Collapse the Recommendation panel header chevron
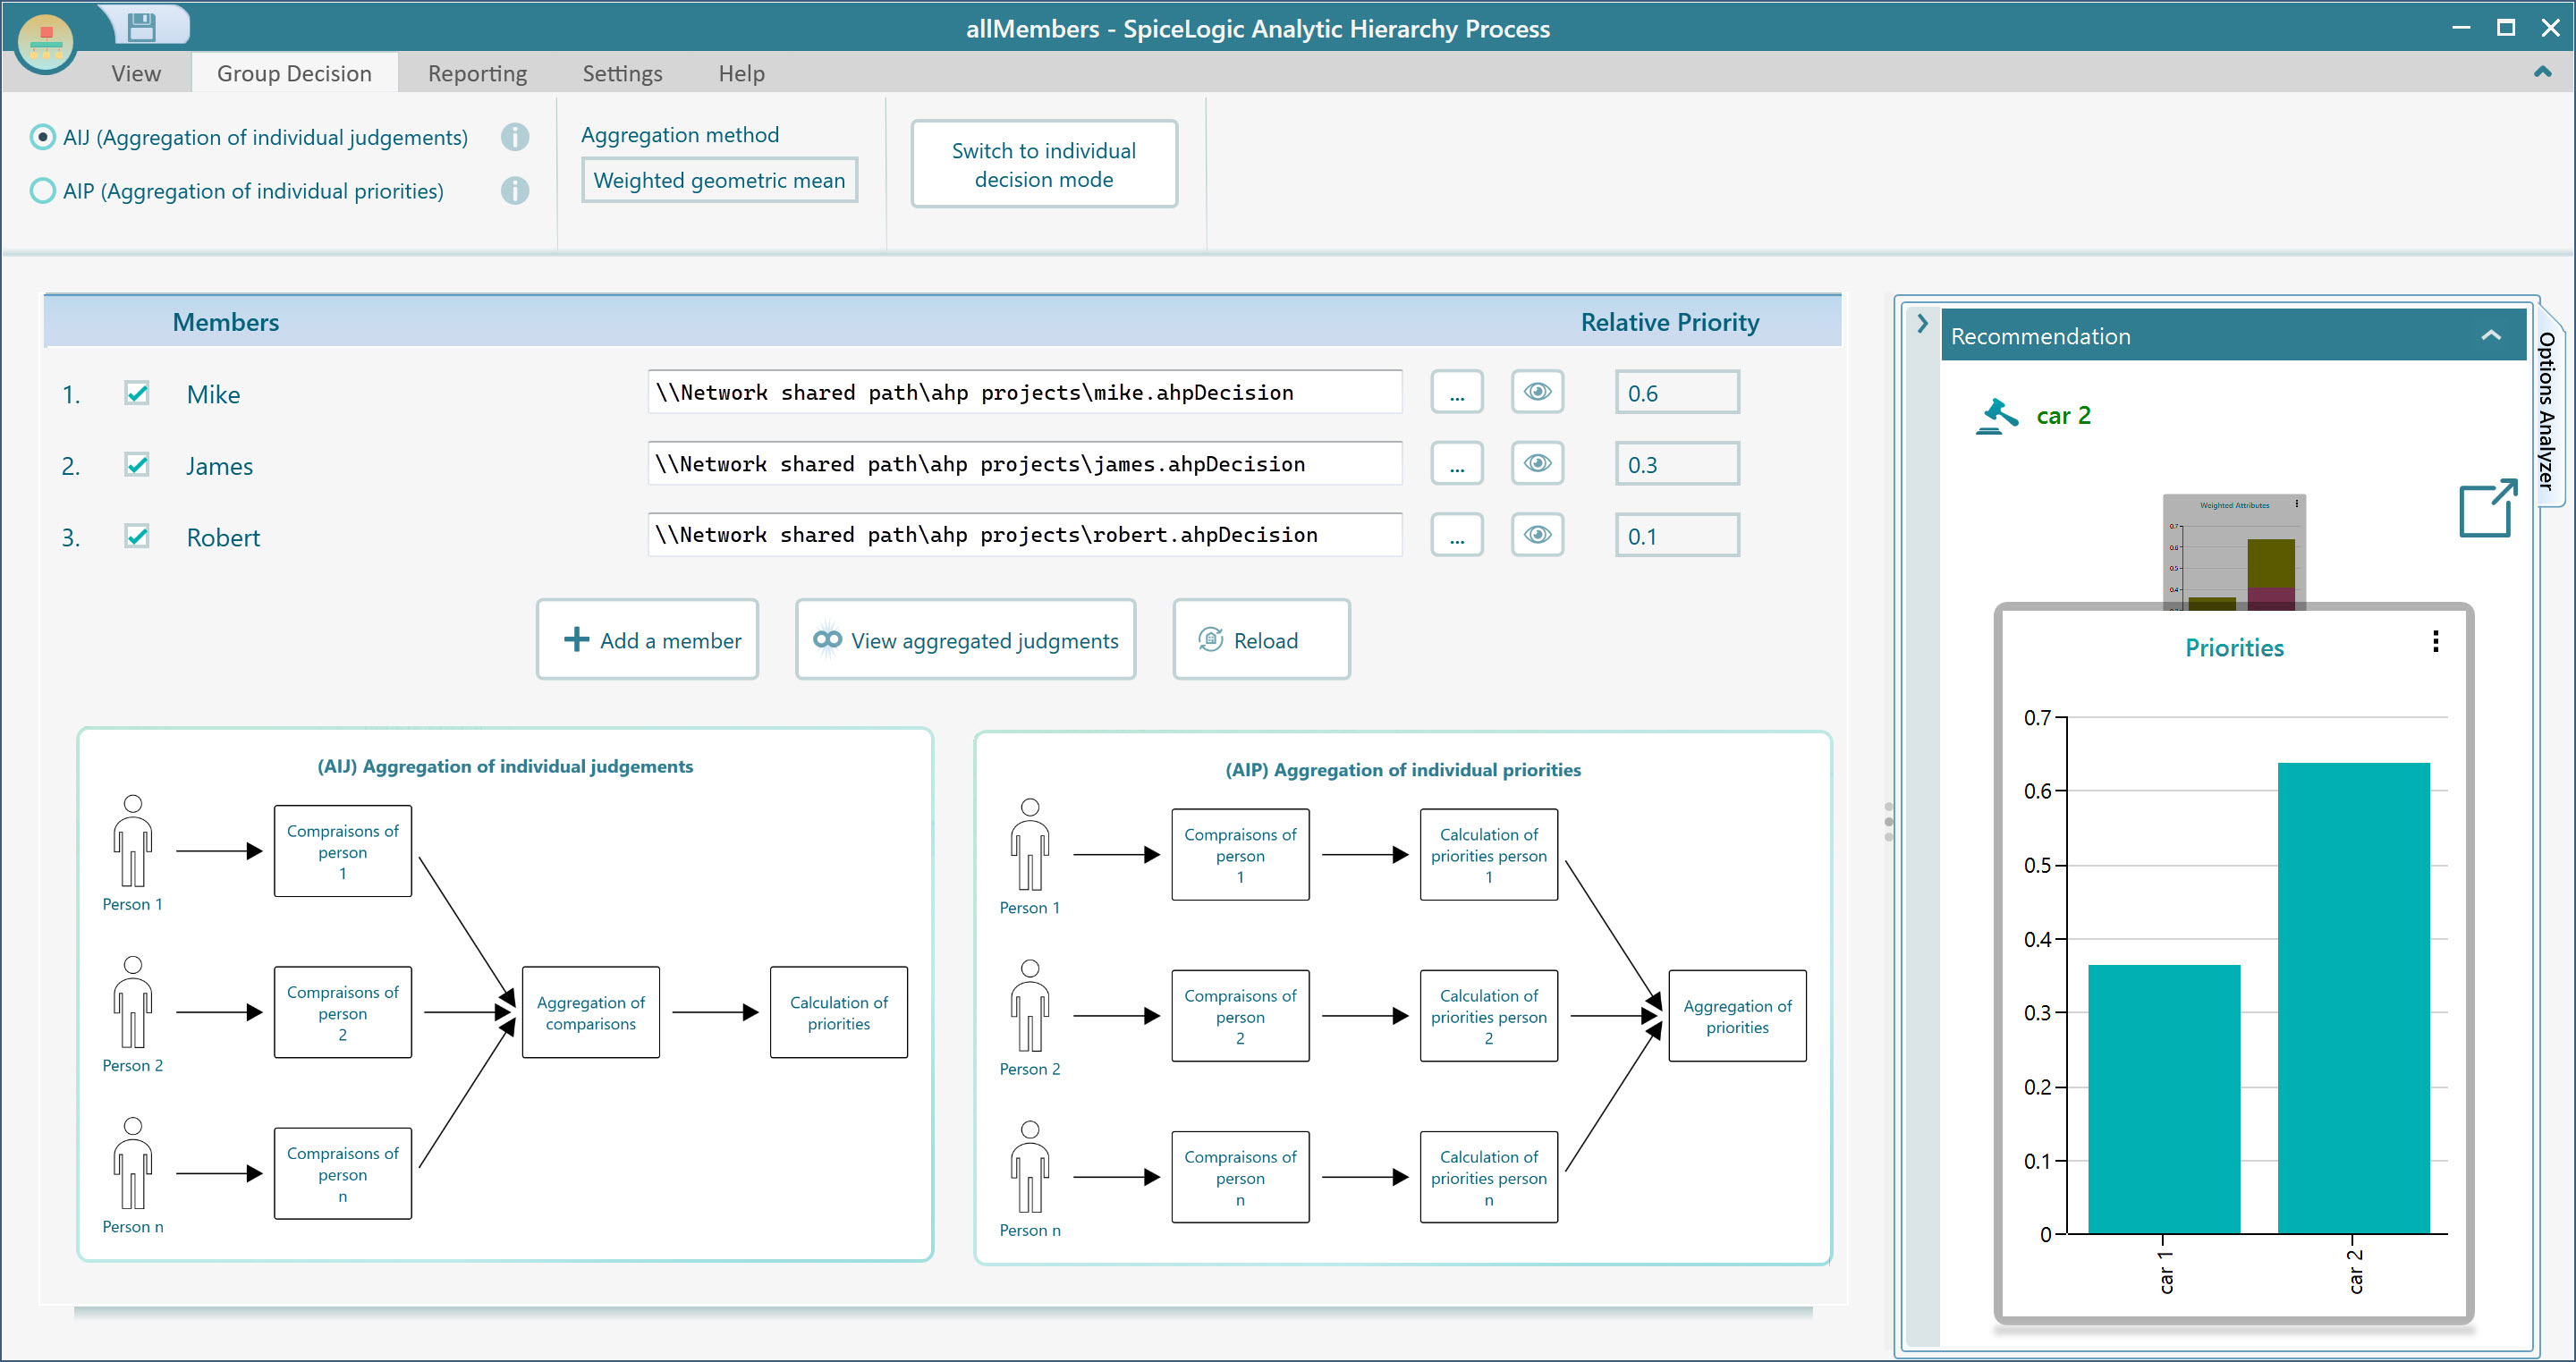 (2490, 336)
